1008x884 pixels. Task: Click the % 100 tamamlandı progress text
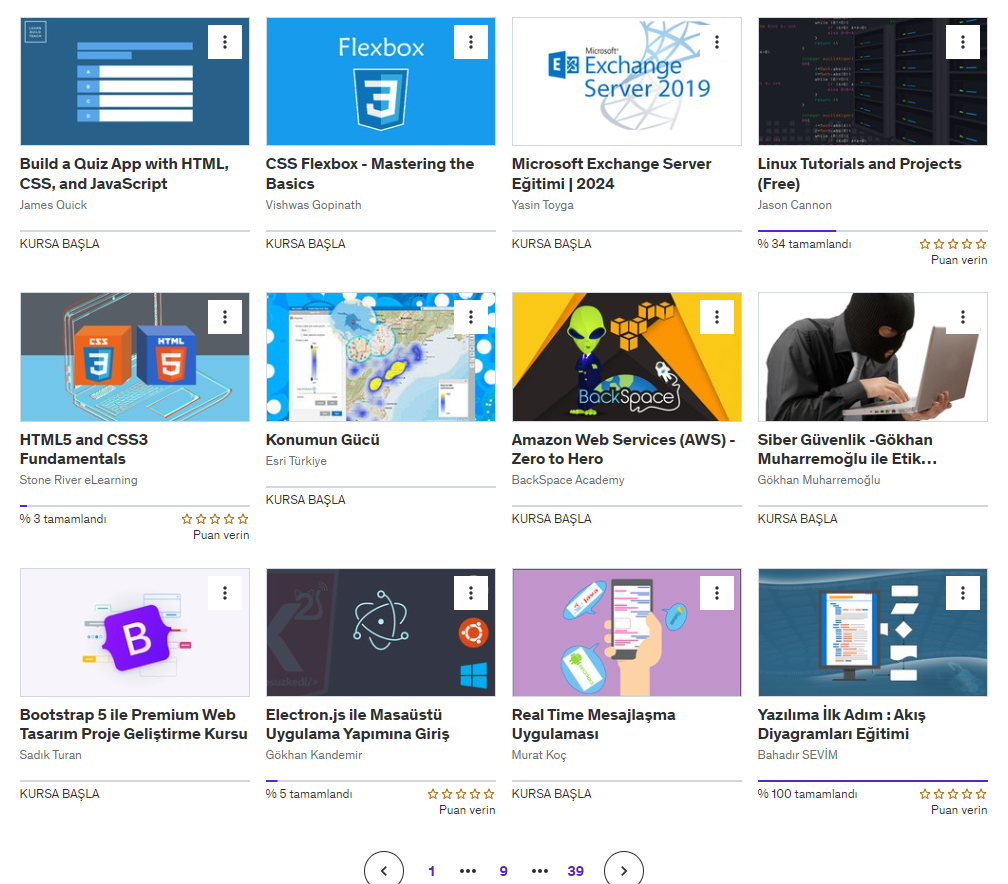[807, 794]
